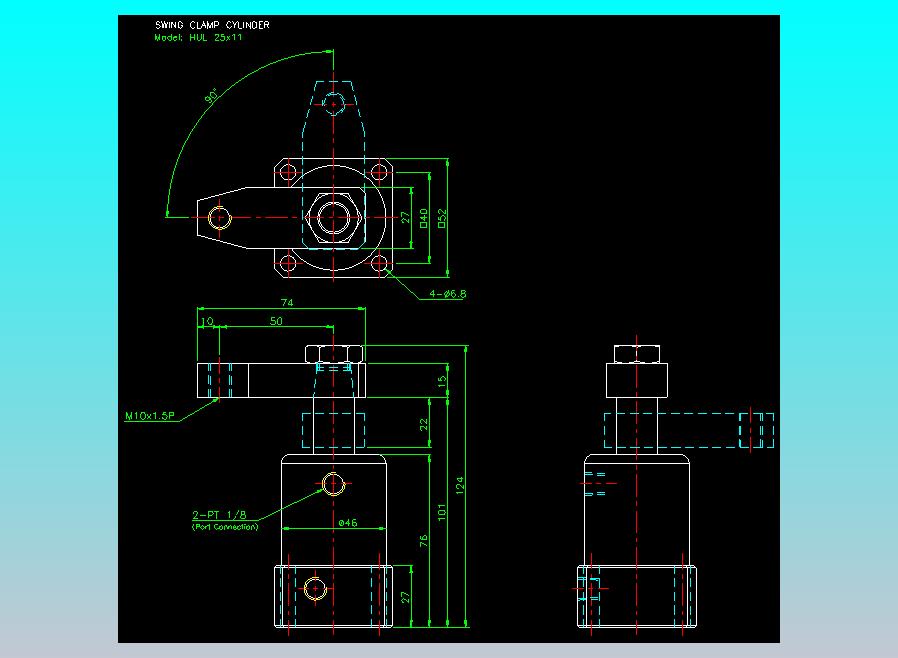Select the "(Port Connection)" note
This screenshot has width=898, height=658.
point(225,527)
